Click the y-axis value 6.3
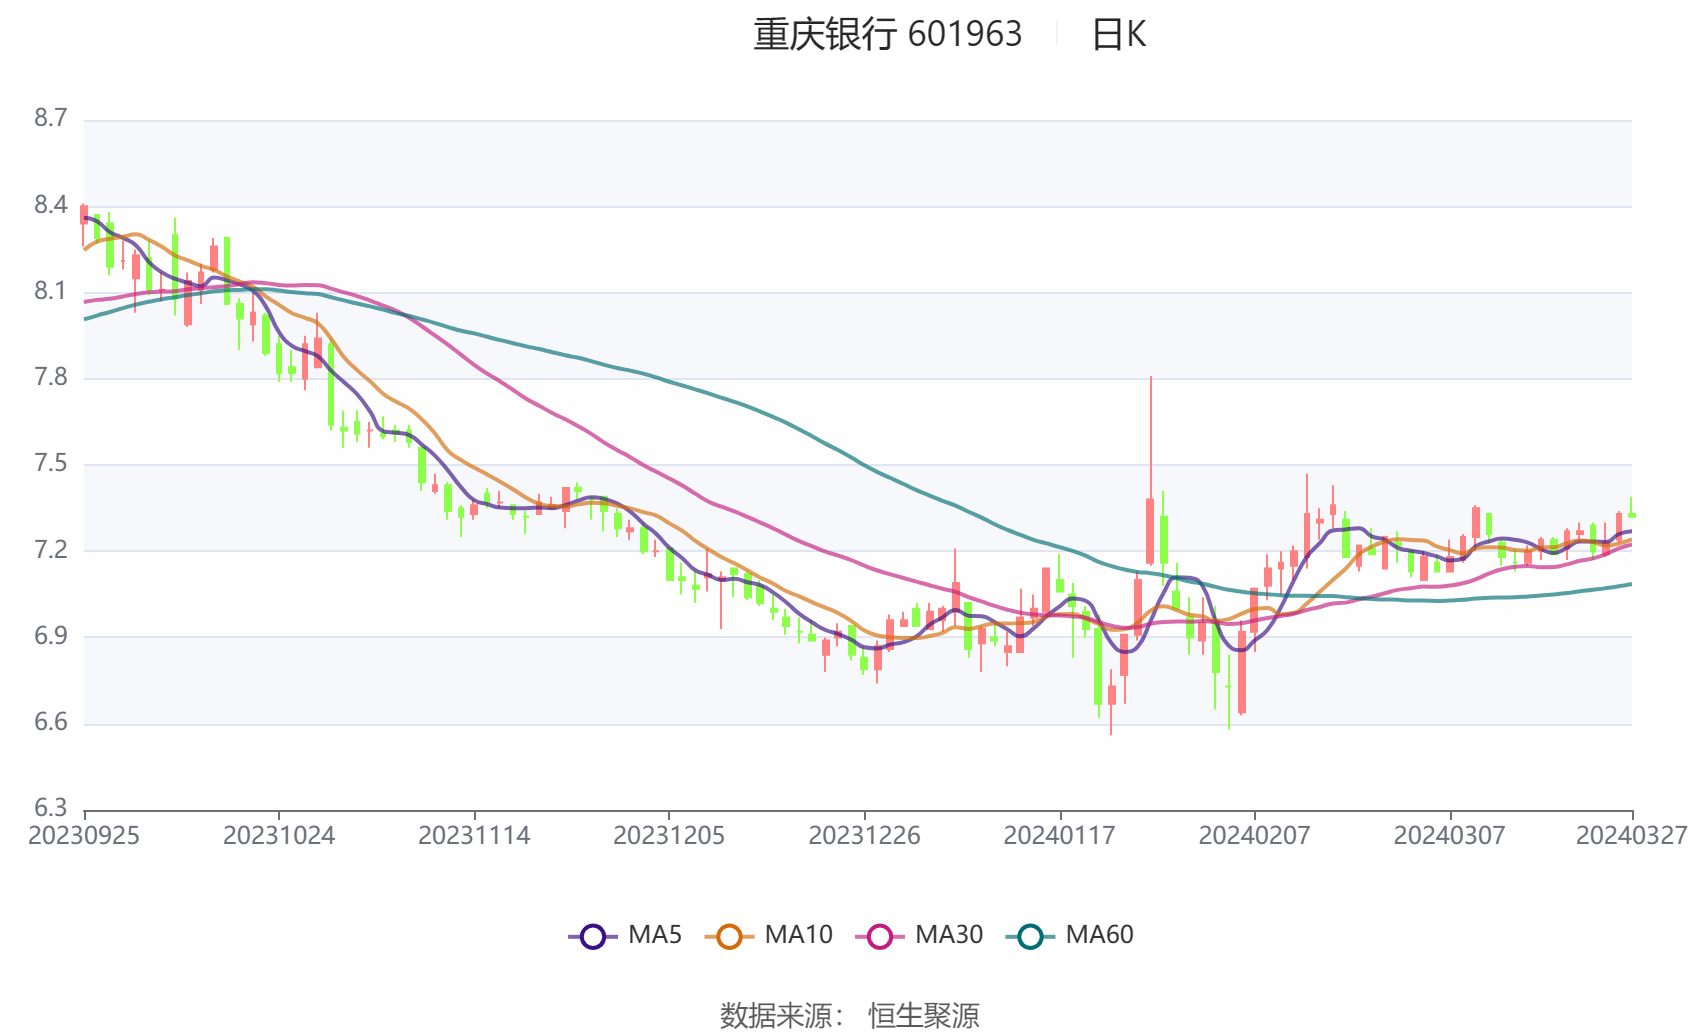 point(51,808)
